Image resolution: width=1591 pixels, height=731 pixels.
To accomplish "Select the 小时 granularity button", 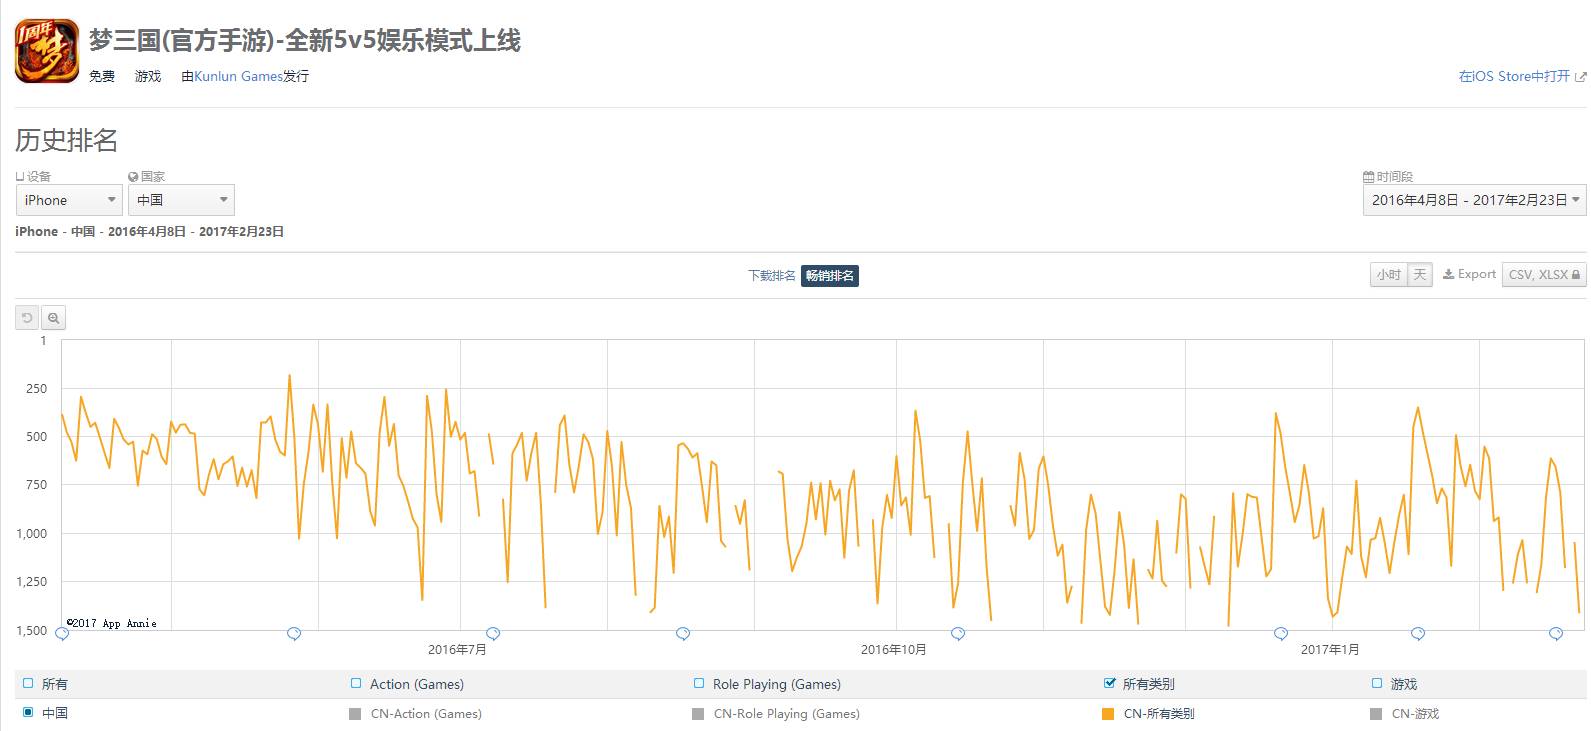I will tap(1389, 274).
